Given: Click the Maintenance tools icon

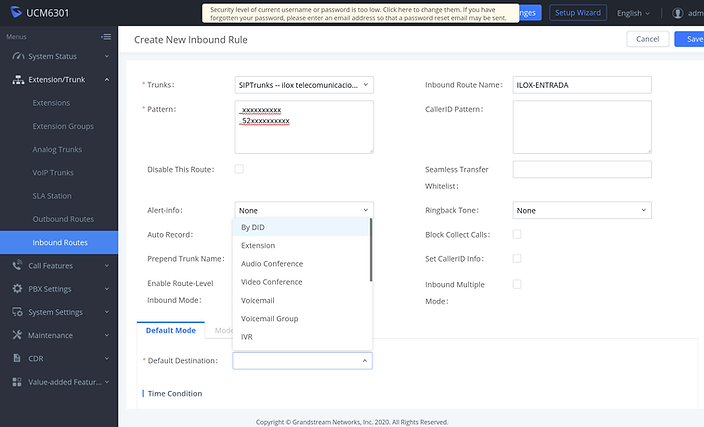Looking at the screenshot, I should pyautogui.click(x=17, y=335).
